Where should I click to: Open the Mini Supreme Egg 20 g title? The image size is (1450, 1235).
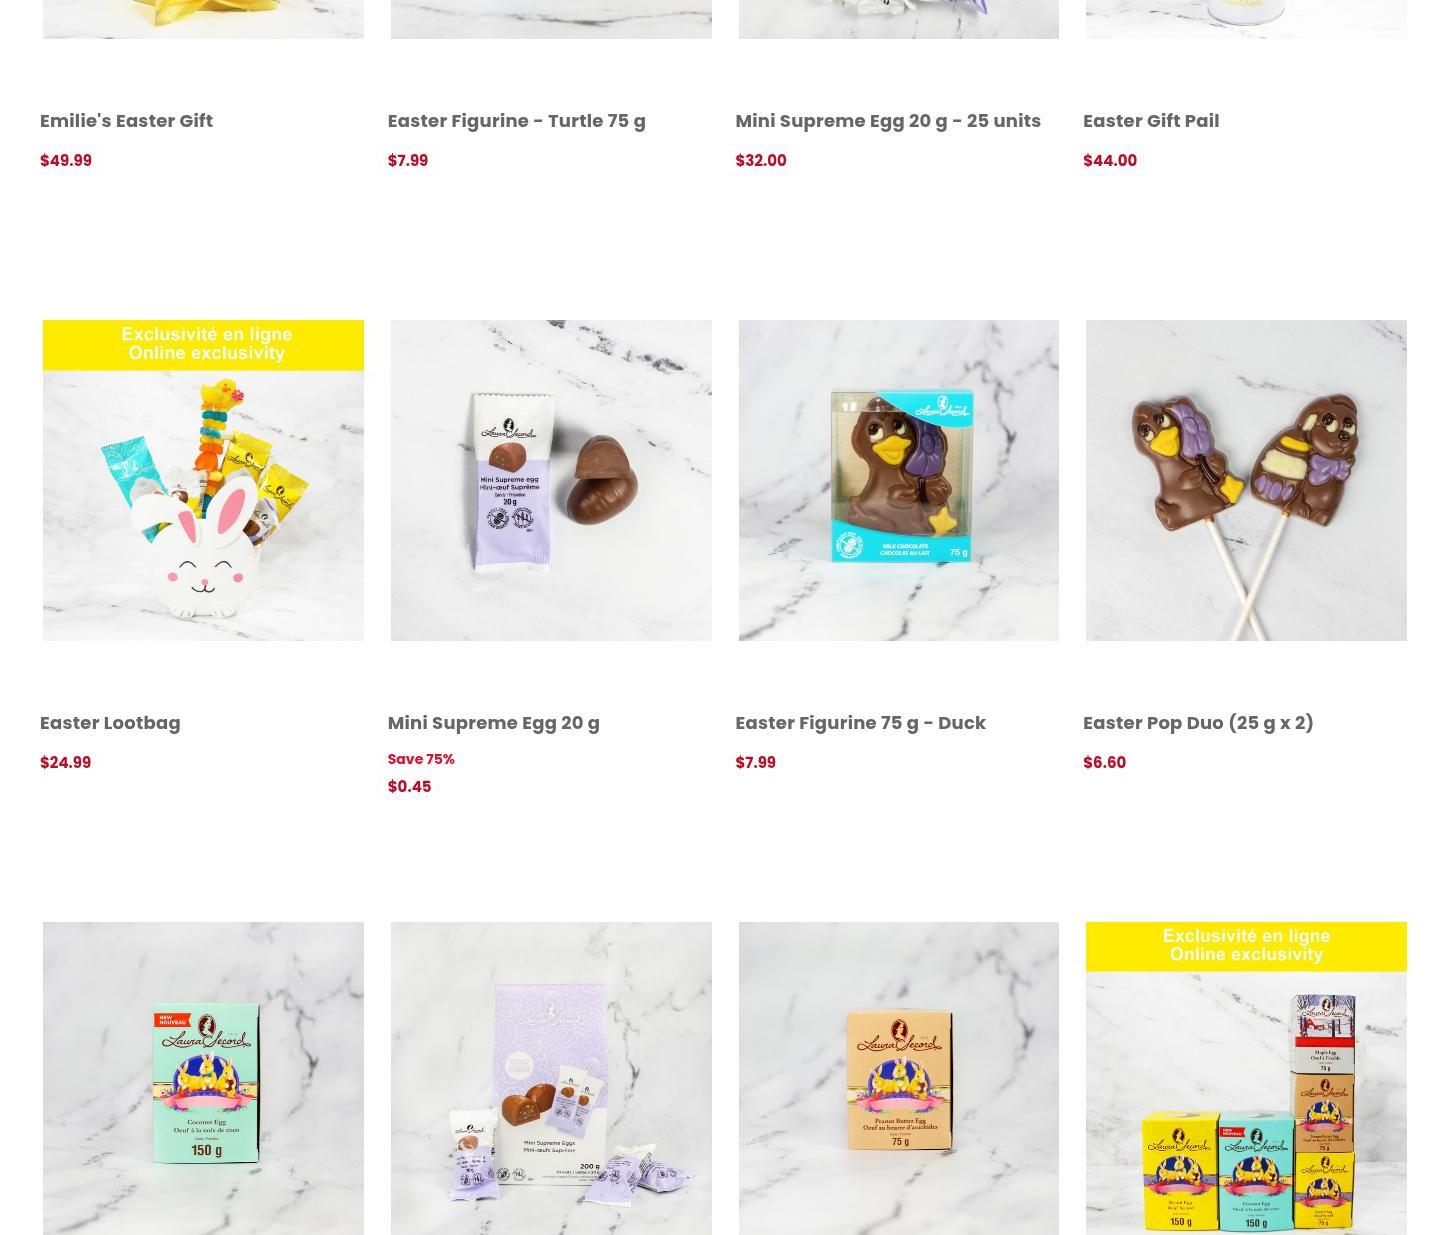(493, 722)
